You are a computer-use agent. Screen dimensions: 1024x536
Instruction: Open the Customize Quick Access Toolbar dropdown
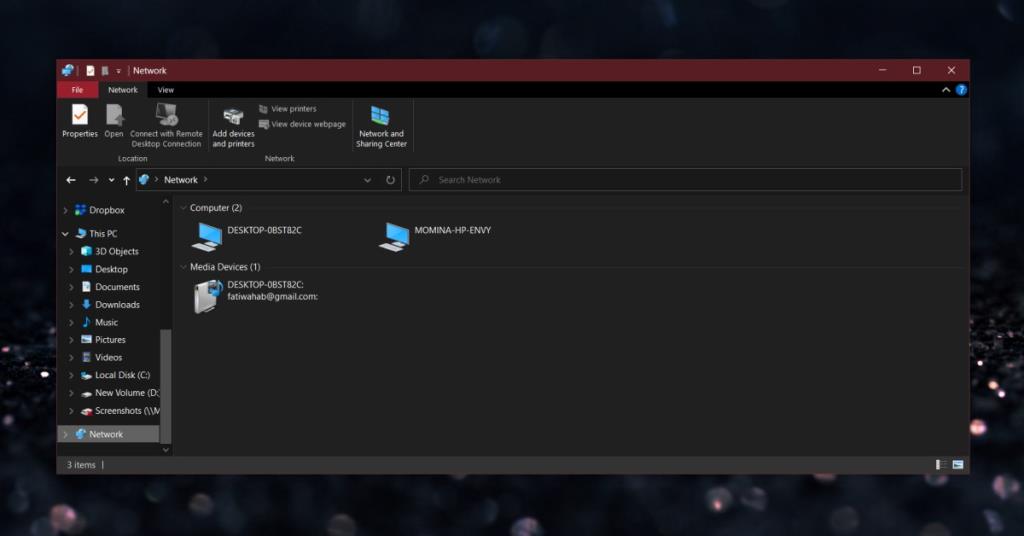(118, 71)
